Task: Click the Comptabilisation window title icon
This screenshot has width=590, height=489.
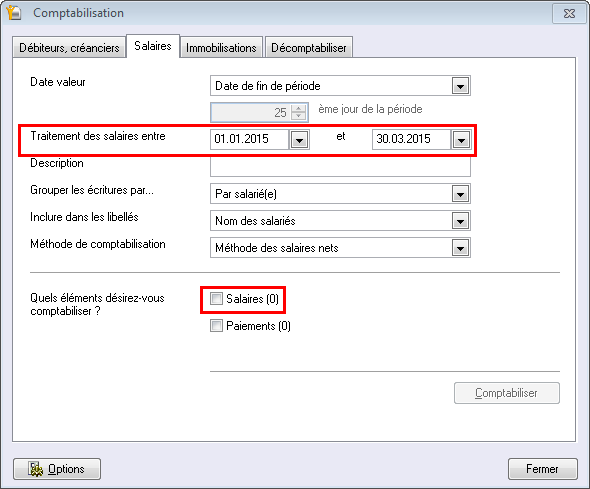Action: tap(14, 12)
